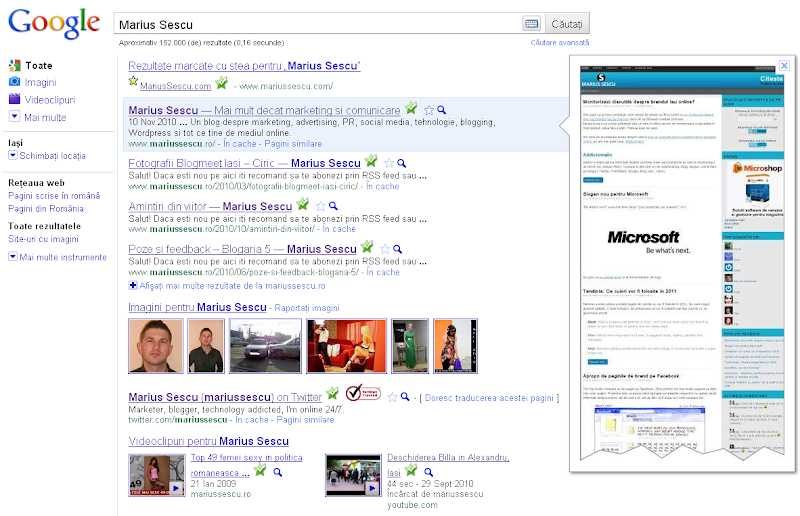The width and height of the screenshot is (800, 516).
Task: Star the Twitter result
Action: pos(392,397)
